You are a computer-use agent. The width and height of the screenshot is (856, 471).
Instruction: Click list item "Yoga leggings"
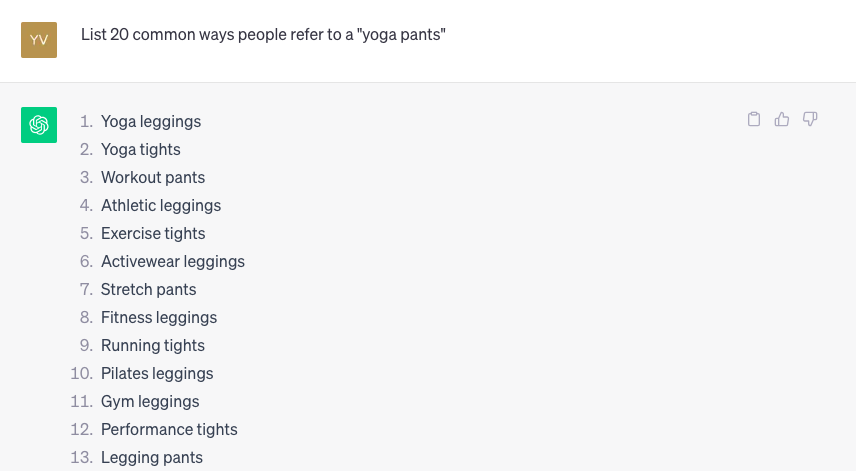click(151, 121)
